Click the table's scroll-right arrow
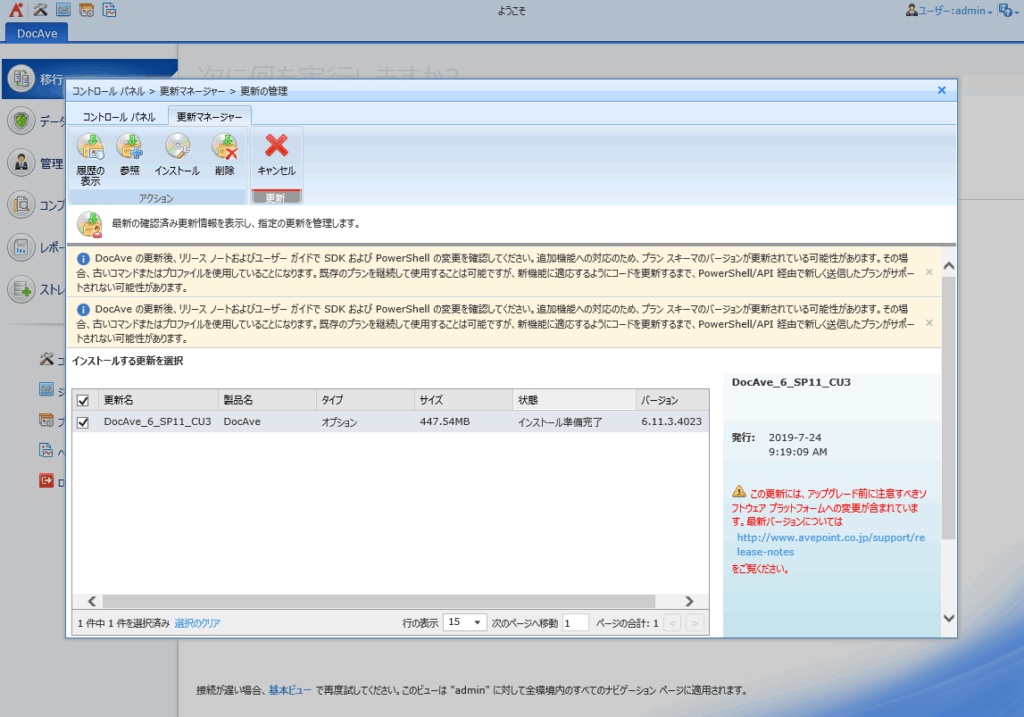 point(689,601)
